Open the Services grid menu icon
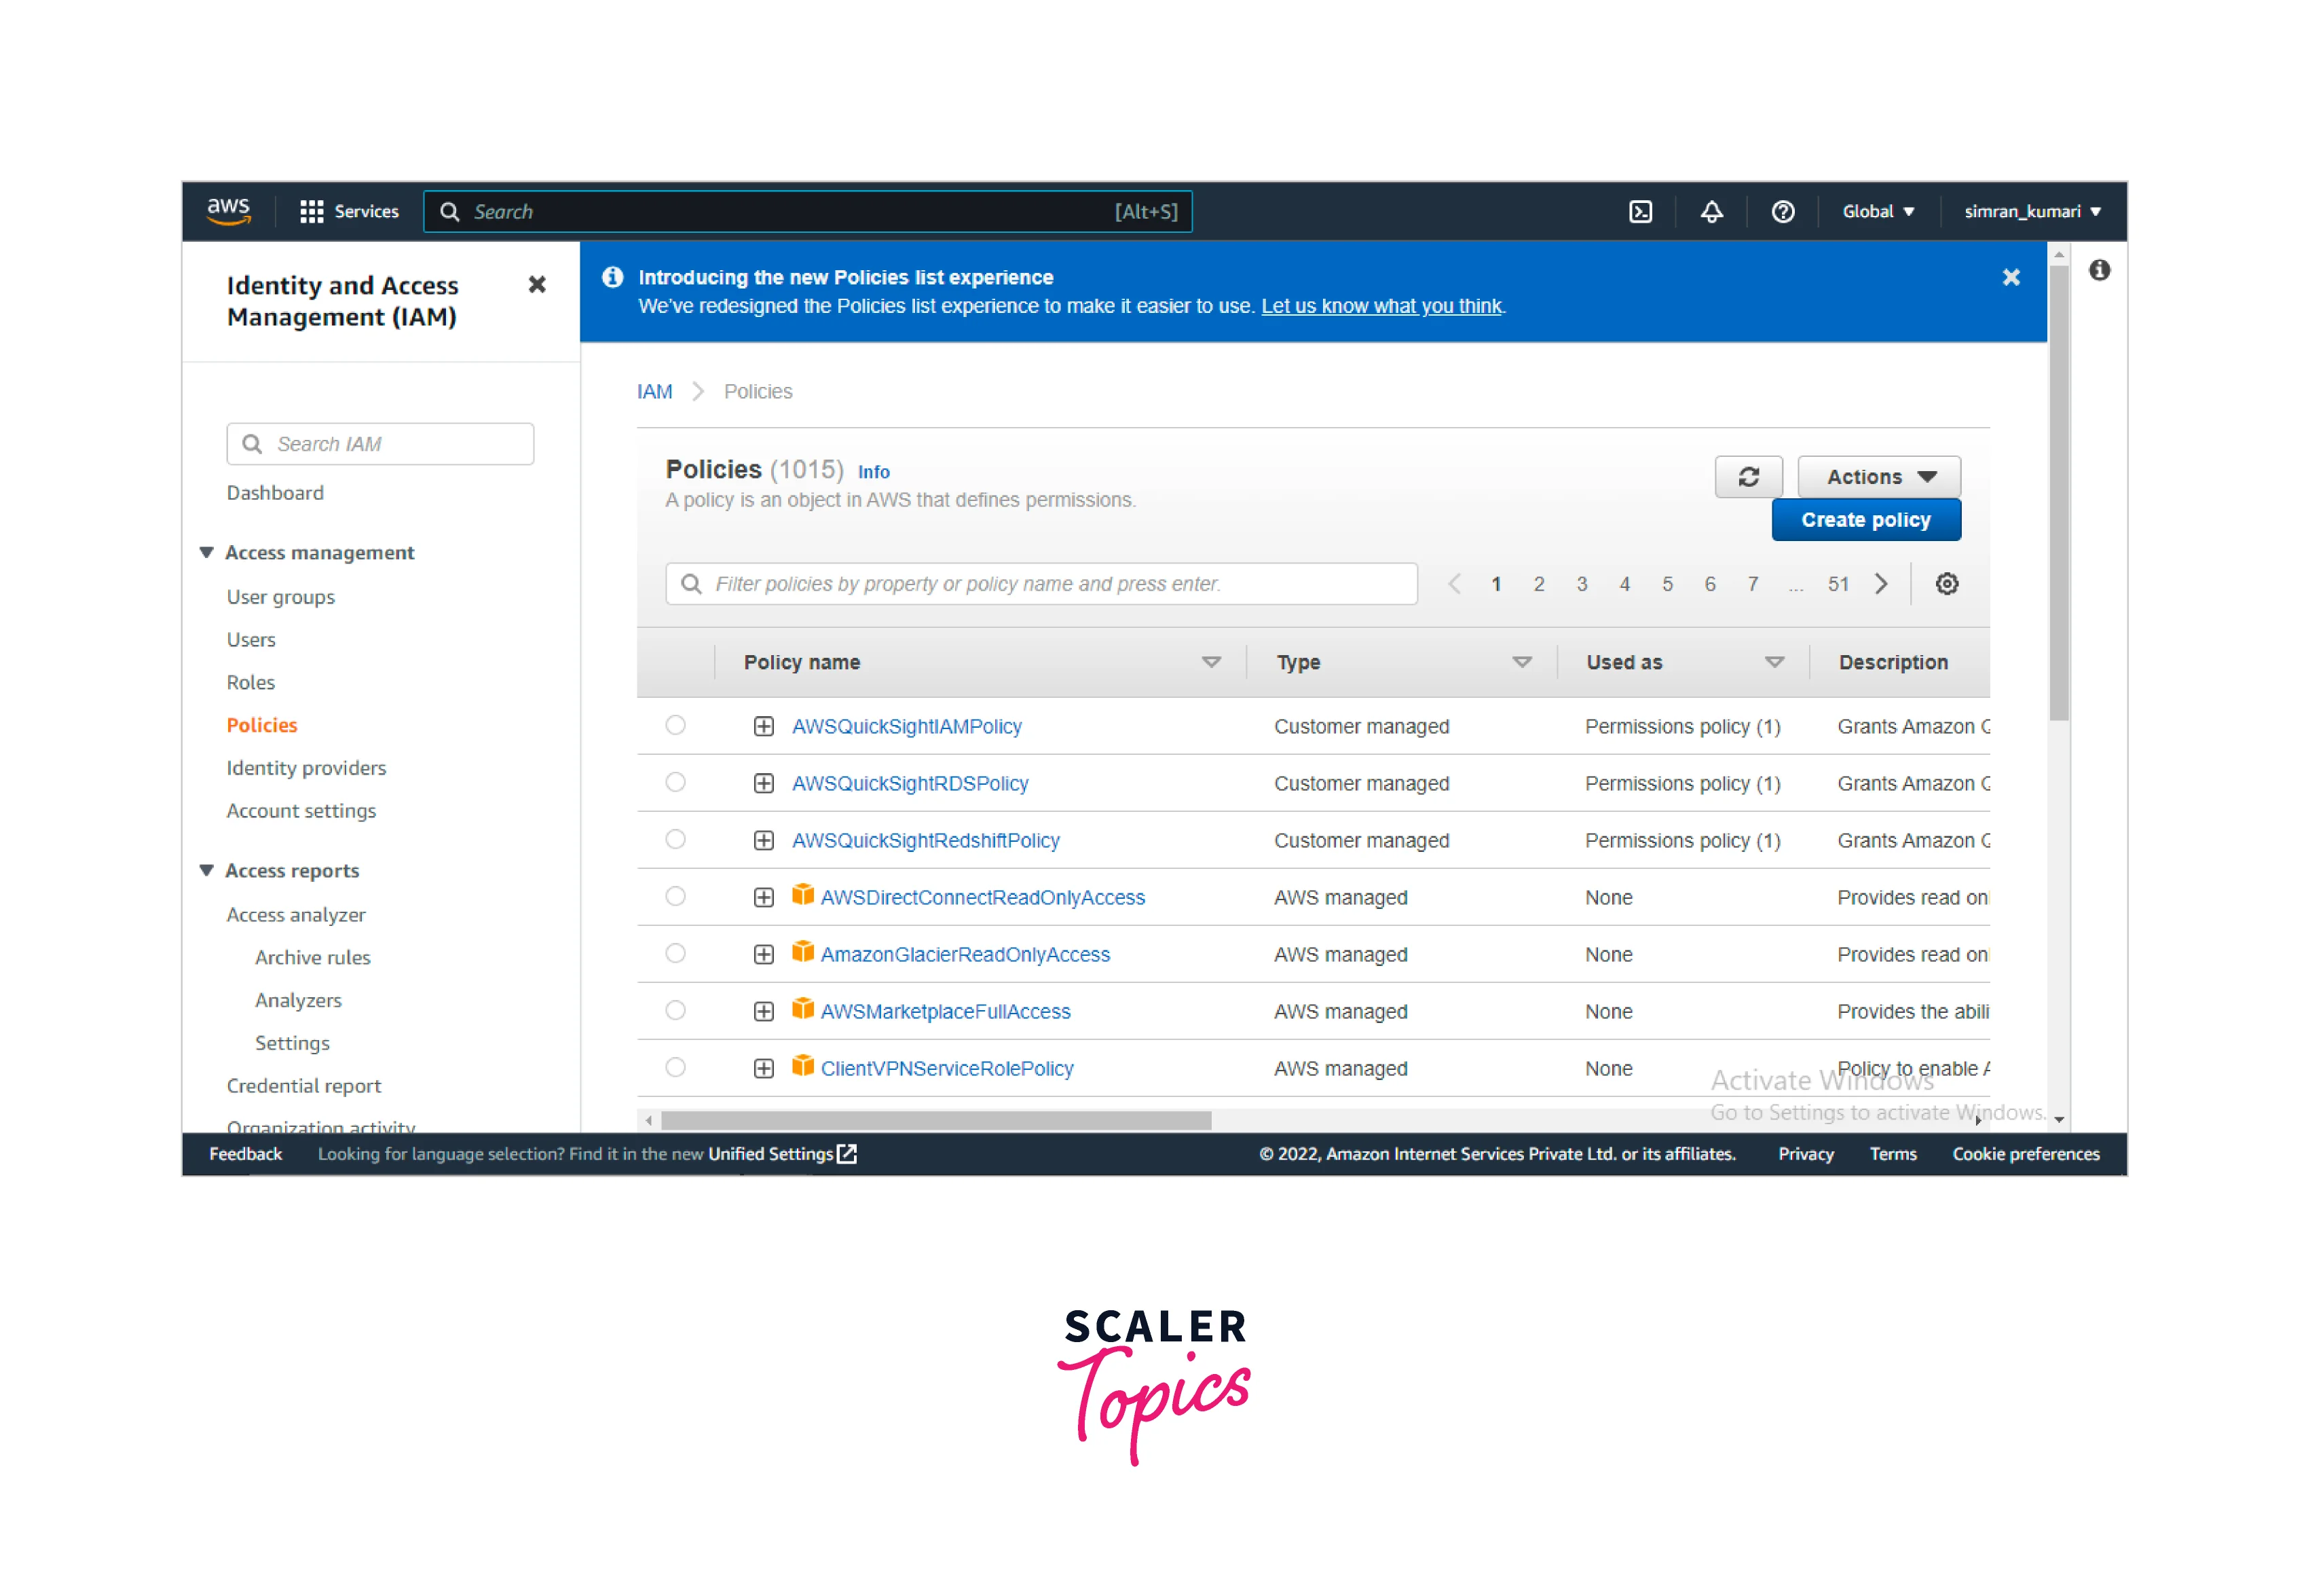2308x1596 pixels. [x=311, y=212]
